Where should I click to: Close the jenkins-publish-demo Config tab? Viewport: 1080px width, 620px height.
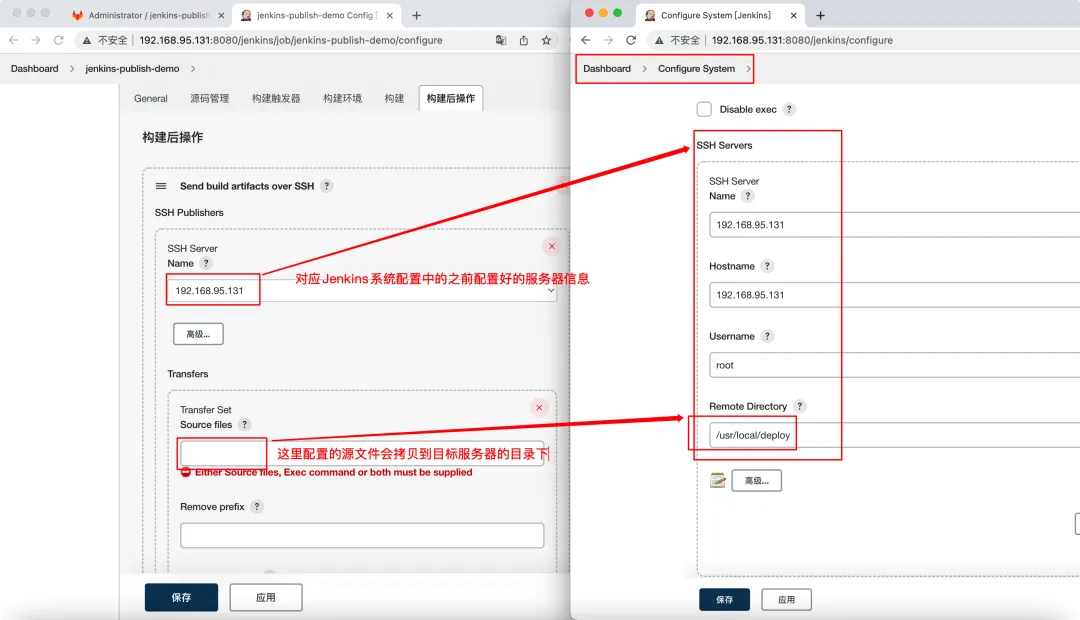[390, 15]
